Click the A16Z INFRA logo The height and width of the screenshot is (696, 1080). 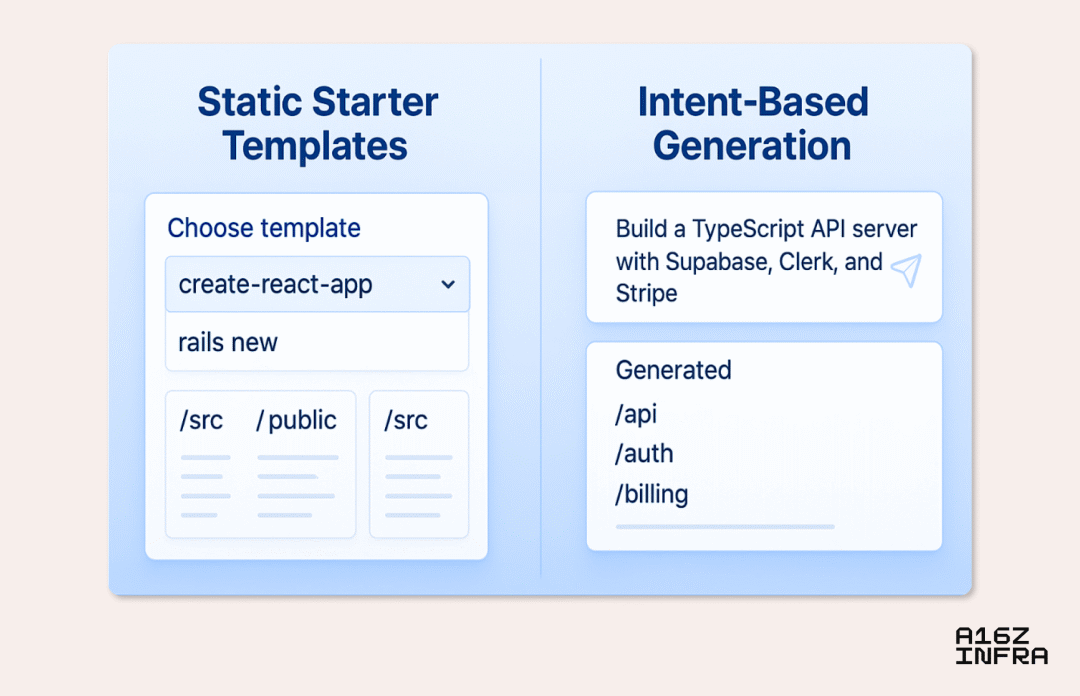[1001, 646]
